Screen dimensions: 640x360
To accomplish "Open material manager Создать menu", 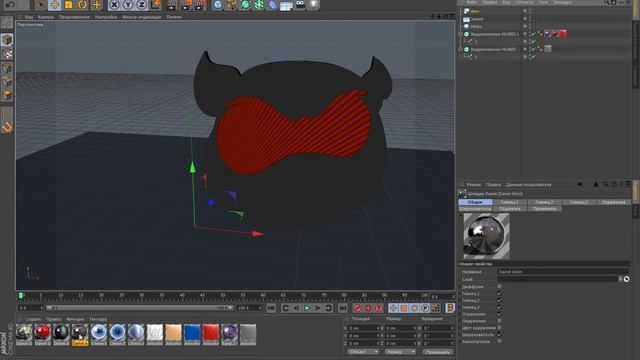I will tap(33, 319).
